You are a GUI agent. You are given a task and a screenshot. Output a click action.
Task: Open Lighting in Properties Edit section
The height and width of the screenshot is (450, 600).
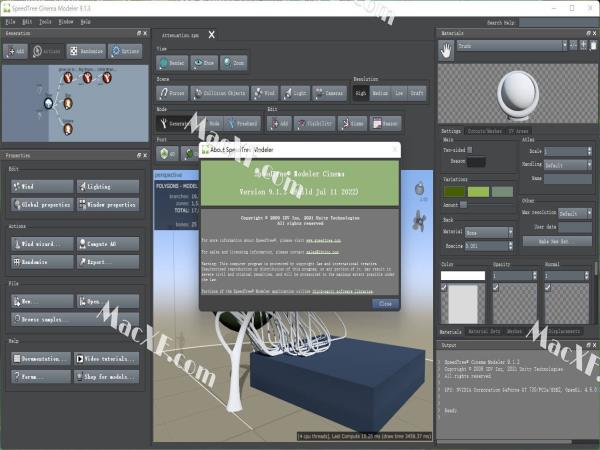pos(108,186)
